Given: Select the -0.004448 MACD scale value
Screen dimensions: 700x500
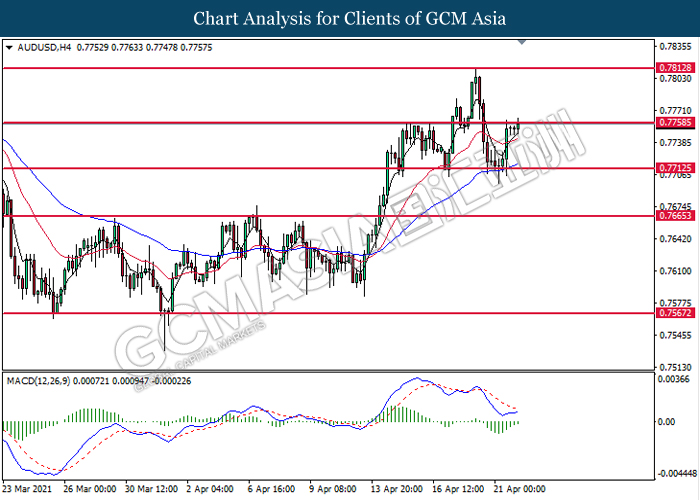Looking at the screenshot, I should coord(677,473).
